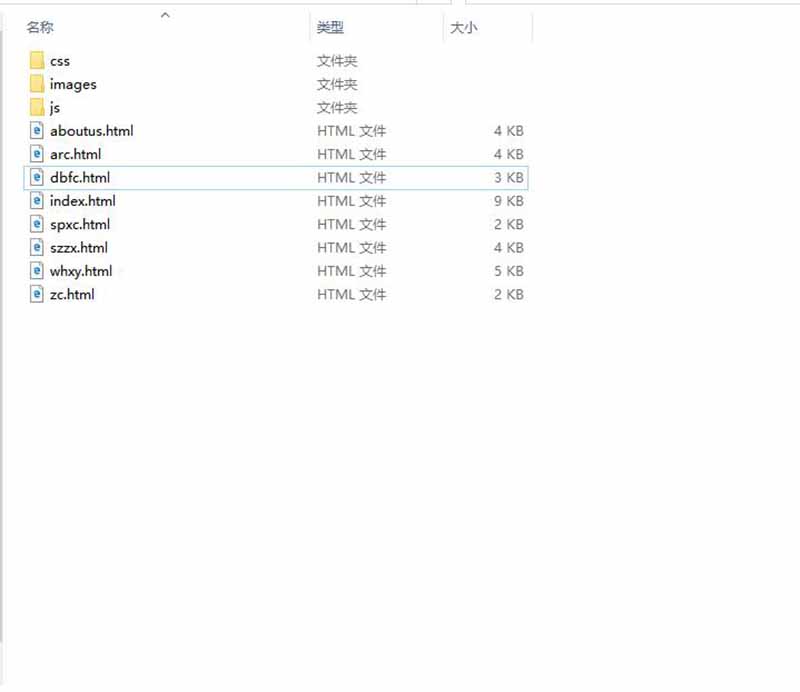Viewport: 800px width, 692px height.
Task: Select the szzx.html file name
Action: coord(79,248)
